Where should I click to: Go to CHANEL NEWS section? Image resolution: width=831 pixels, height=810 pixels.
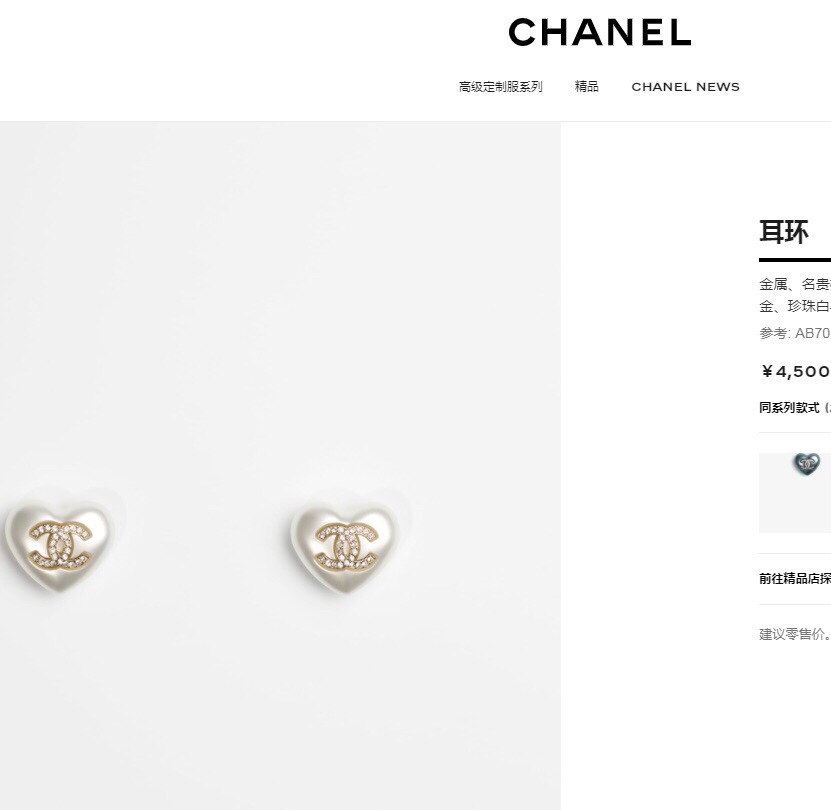click(685, 87)
